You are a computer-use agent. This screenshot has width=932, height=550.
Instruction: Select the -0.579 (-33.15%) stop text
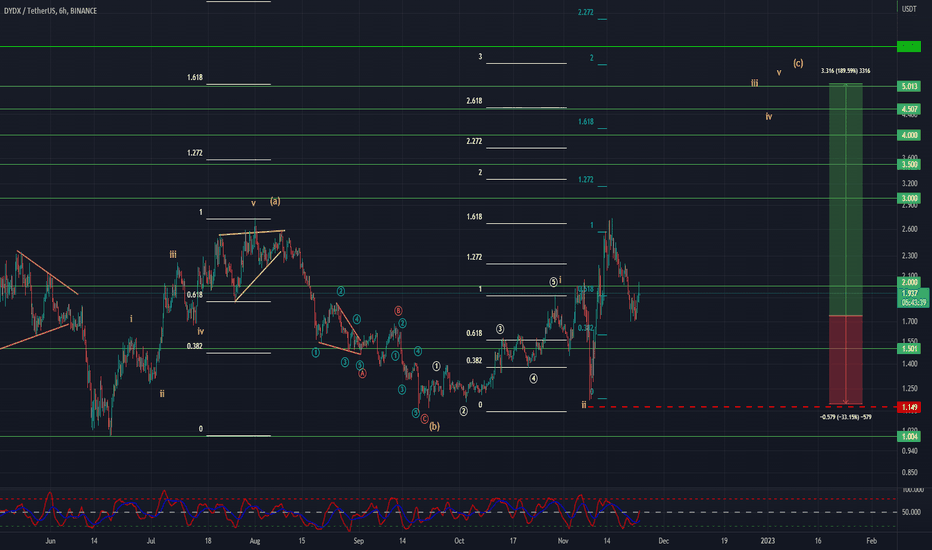(845, 417)
